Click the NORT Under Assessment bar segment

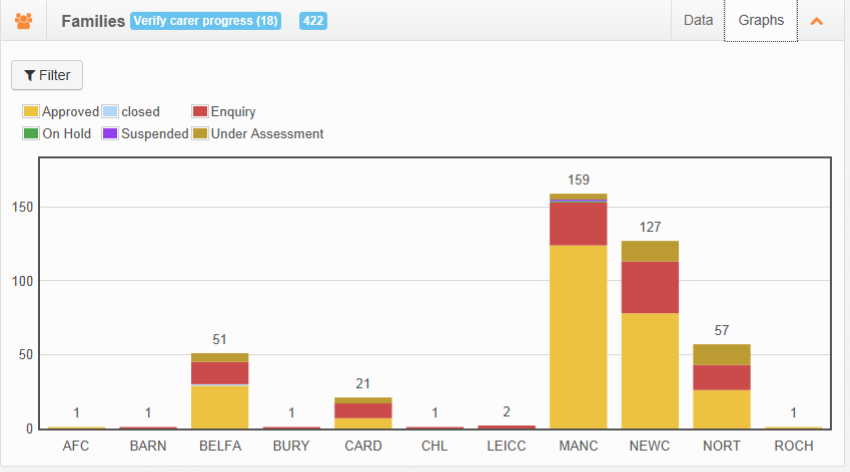(722, 354)
